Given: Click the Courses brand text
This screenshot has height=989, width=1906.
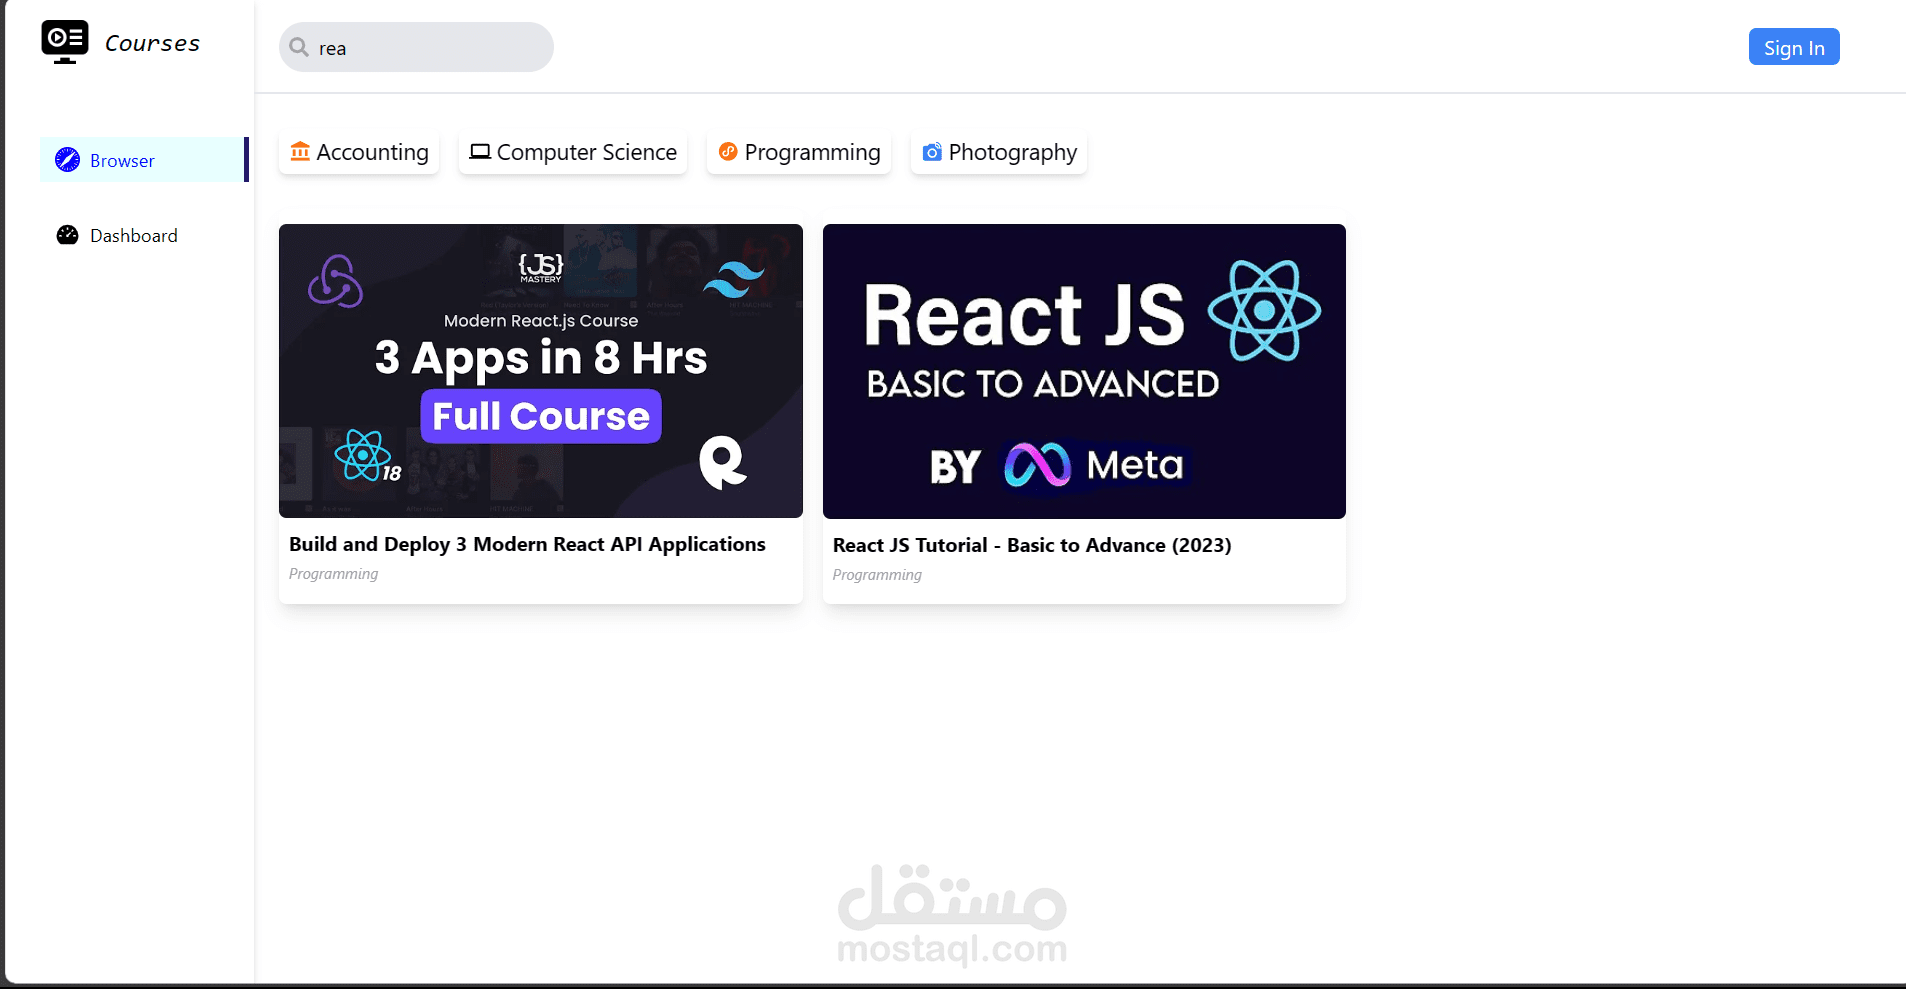Looking at the screenshot, I should [152, 44].
